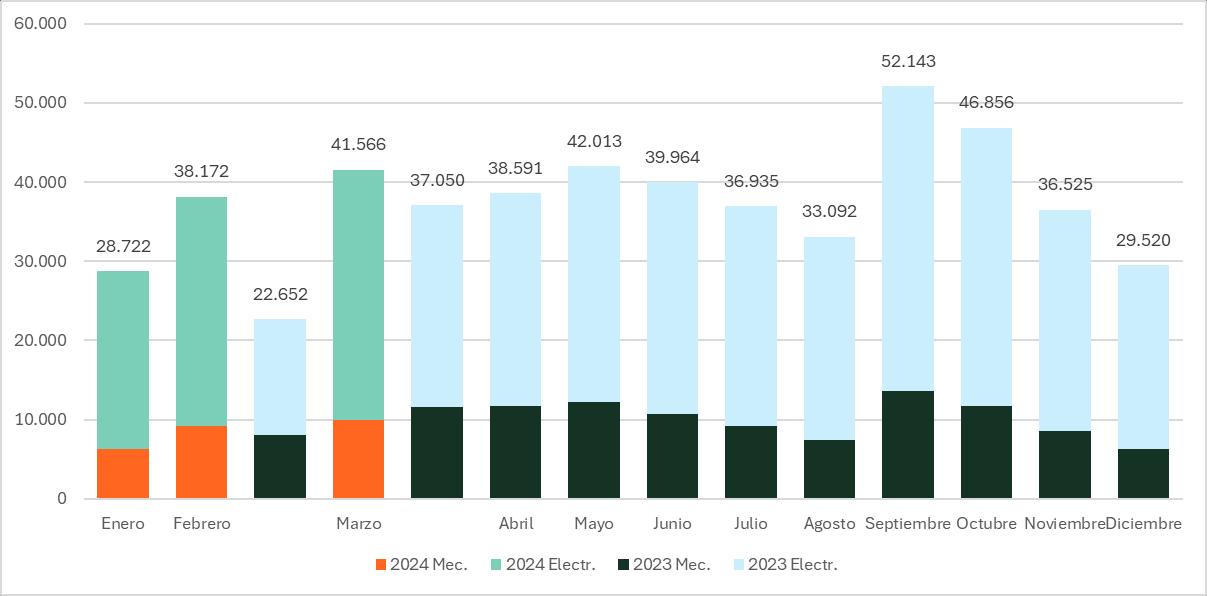Click the dark 2023 Mec. legend swatch
Viewport: 1207px width, 596px height.
pyautogui.click(x=625, y=565)
